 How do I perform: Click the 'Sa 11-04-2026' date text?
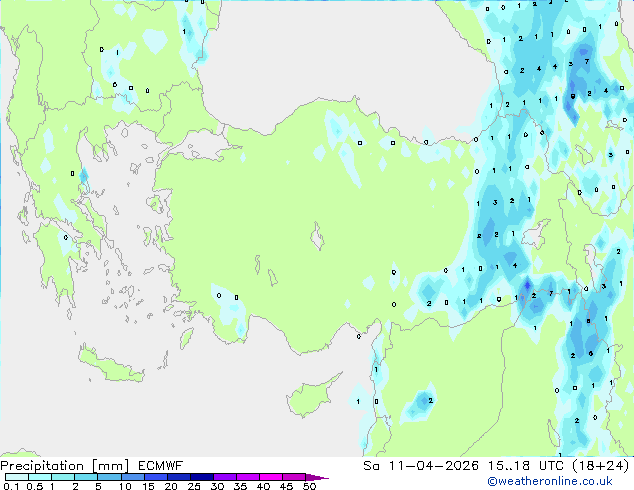pos(421,466)
